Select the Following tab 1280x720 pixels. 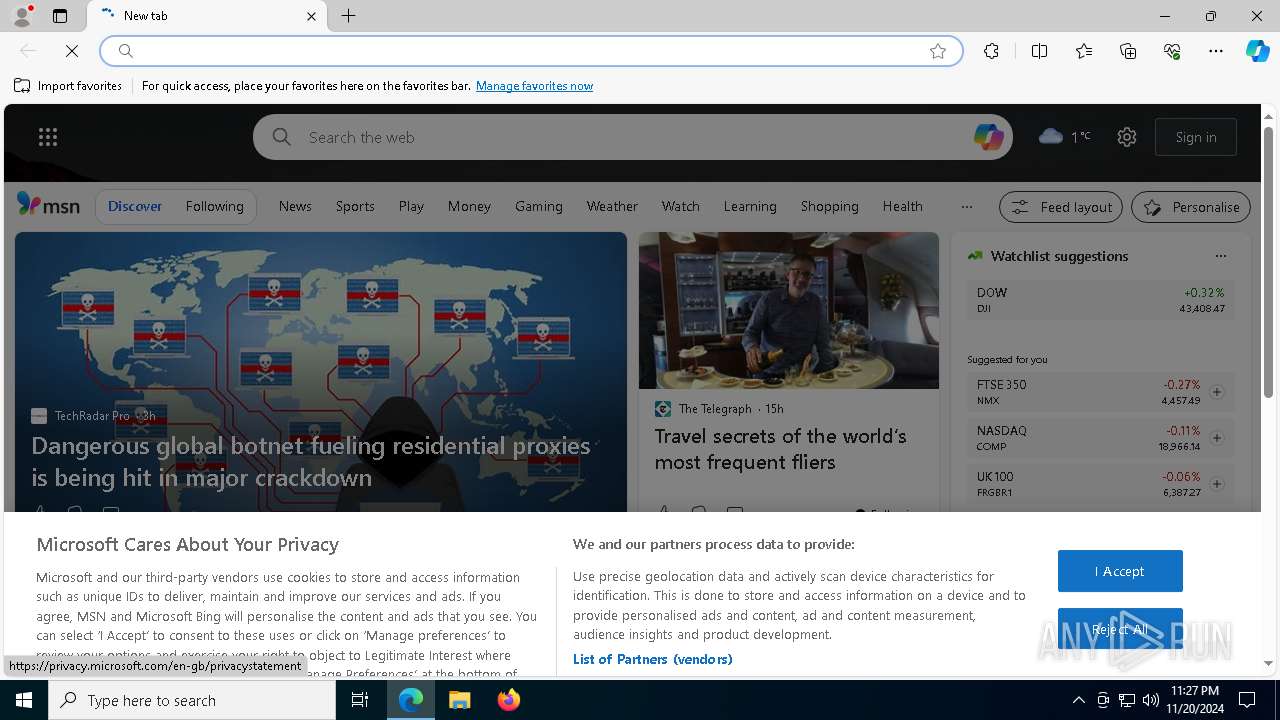(214, 206)
